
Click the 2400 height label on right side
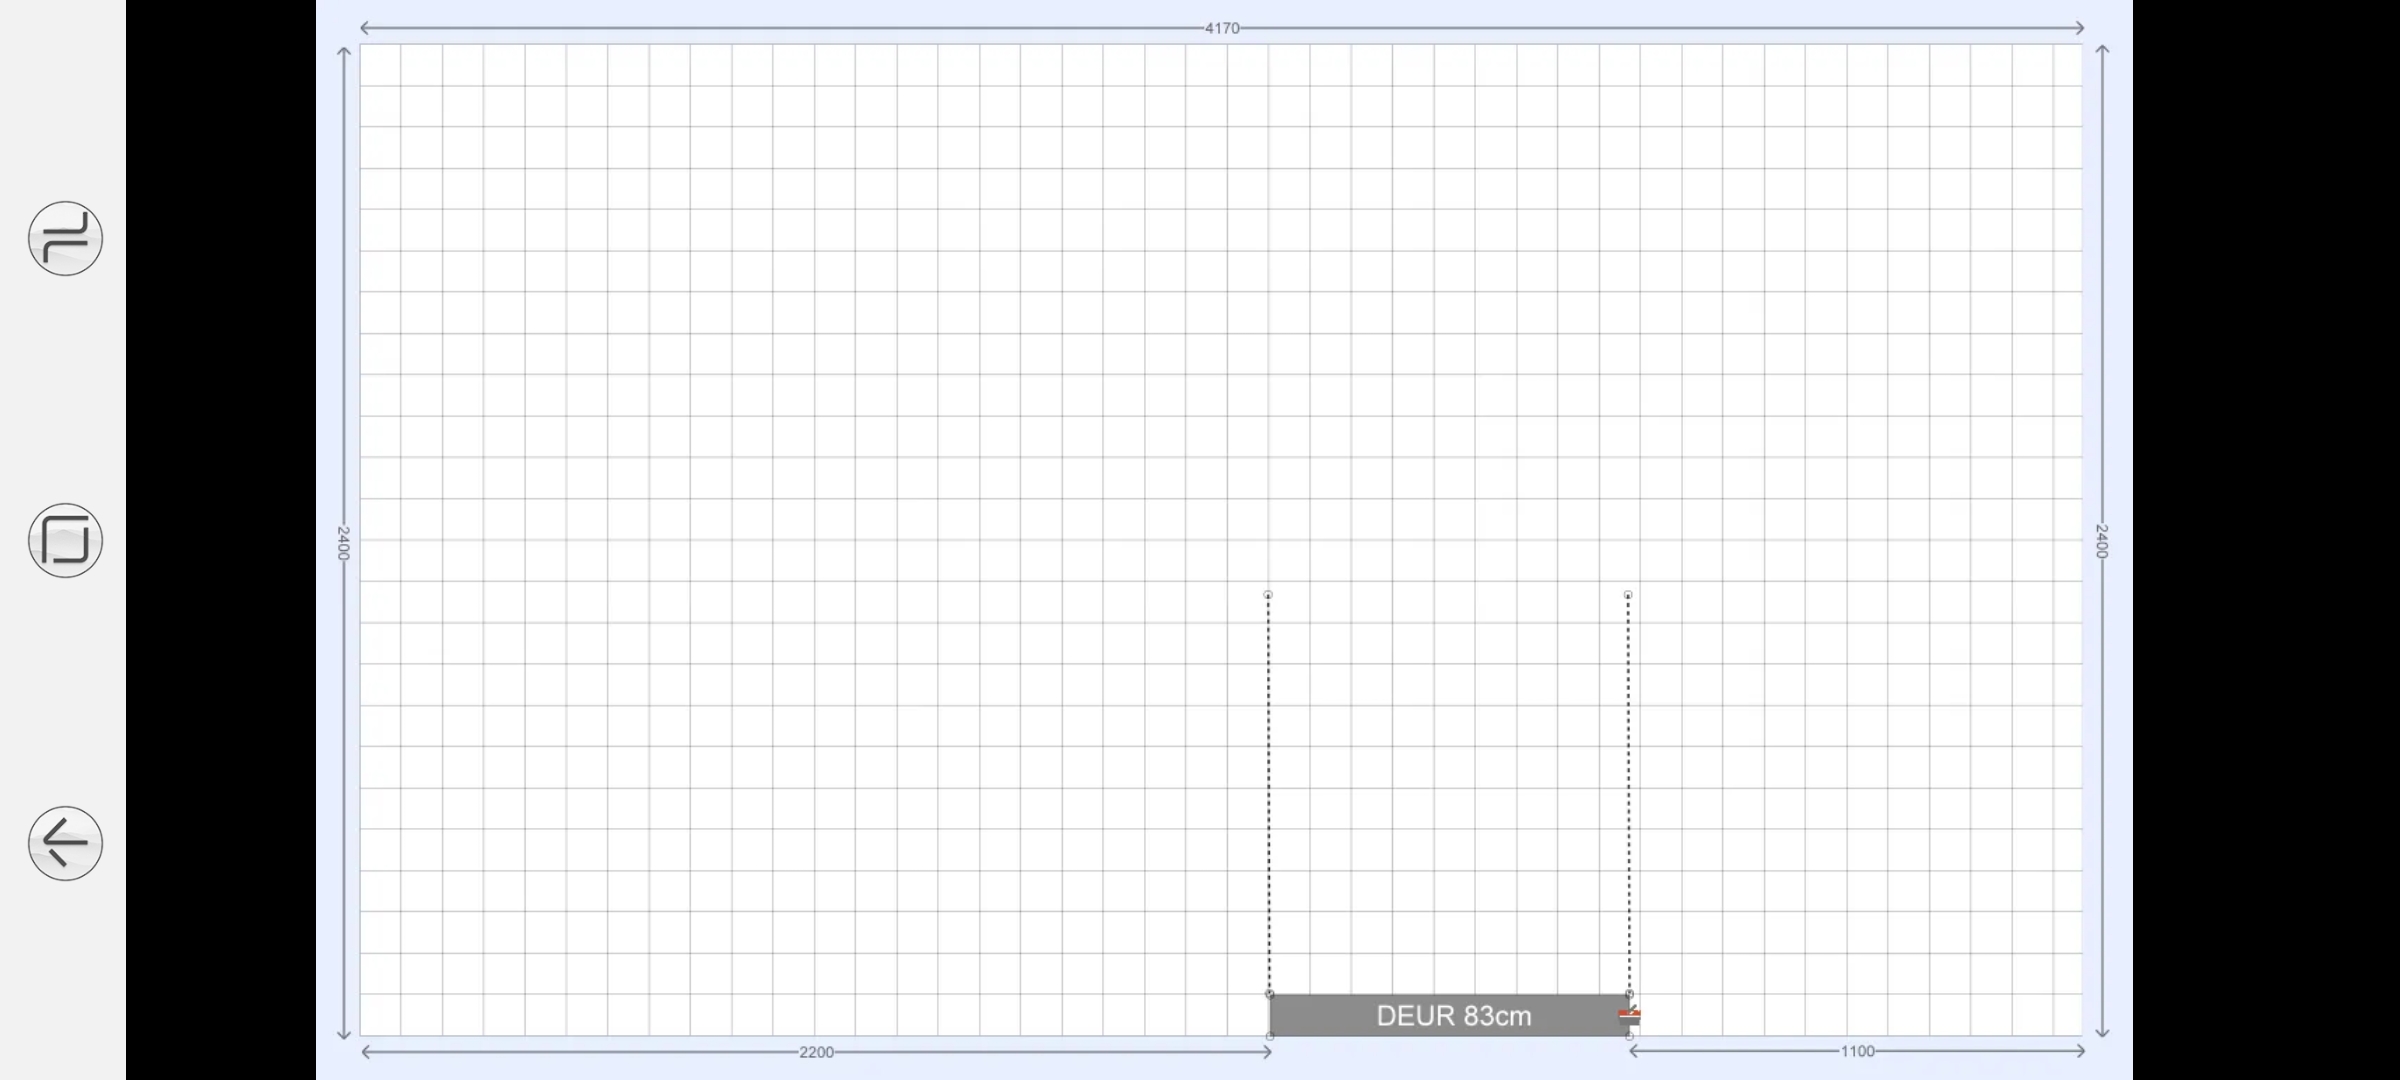tap(2102, 541)
